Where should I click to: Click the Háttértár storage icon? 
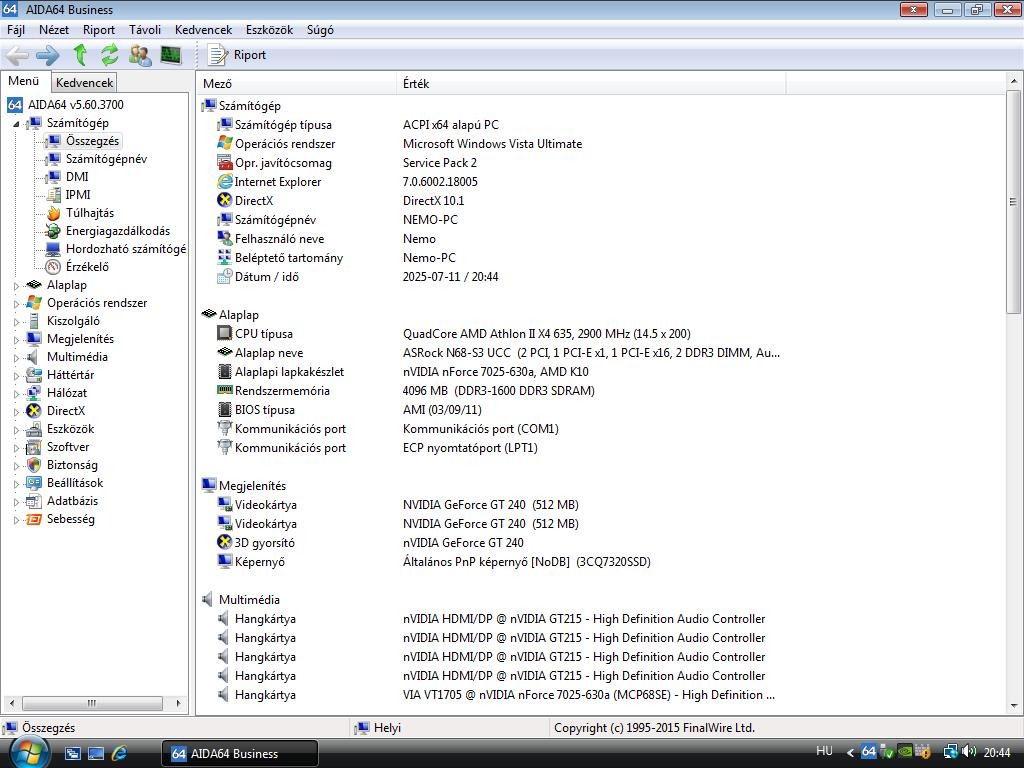point(34,375)
